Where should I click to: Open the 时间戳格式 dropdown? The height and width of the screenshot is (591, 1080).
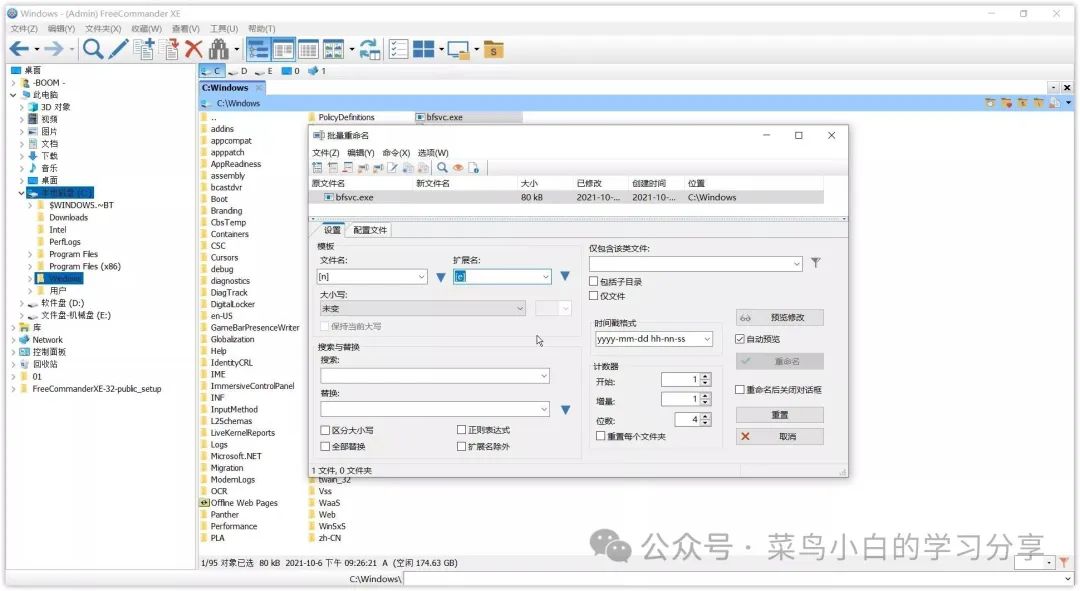coord(707,339)
